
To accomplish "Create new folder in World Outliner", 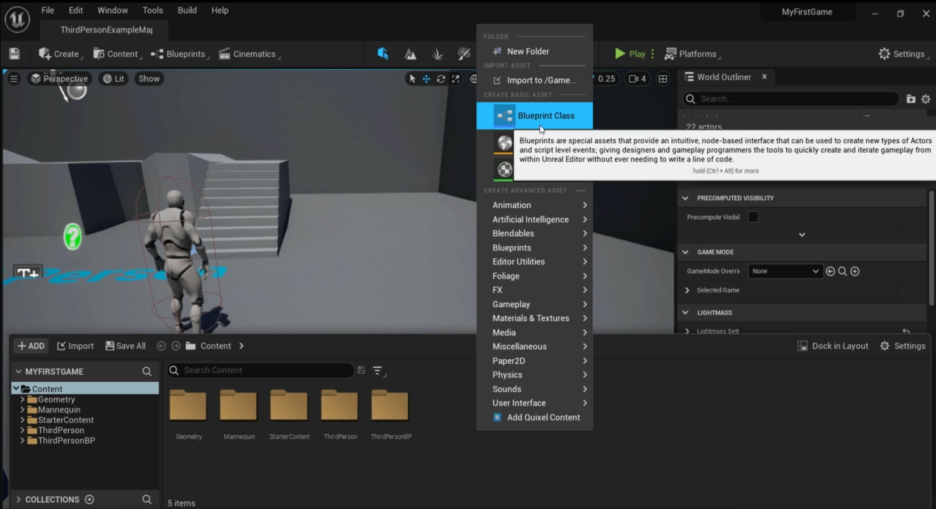I will coord(911,99).
